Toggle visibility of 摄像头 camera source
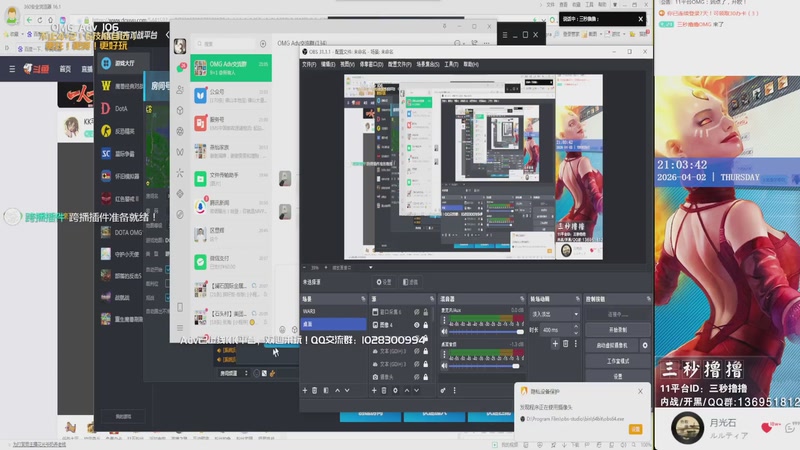Screen dimensions: 800x450 pyautogui.click(x=416, y=377)
